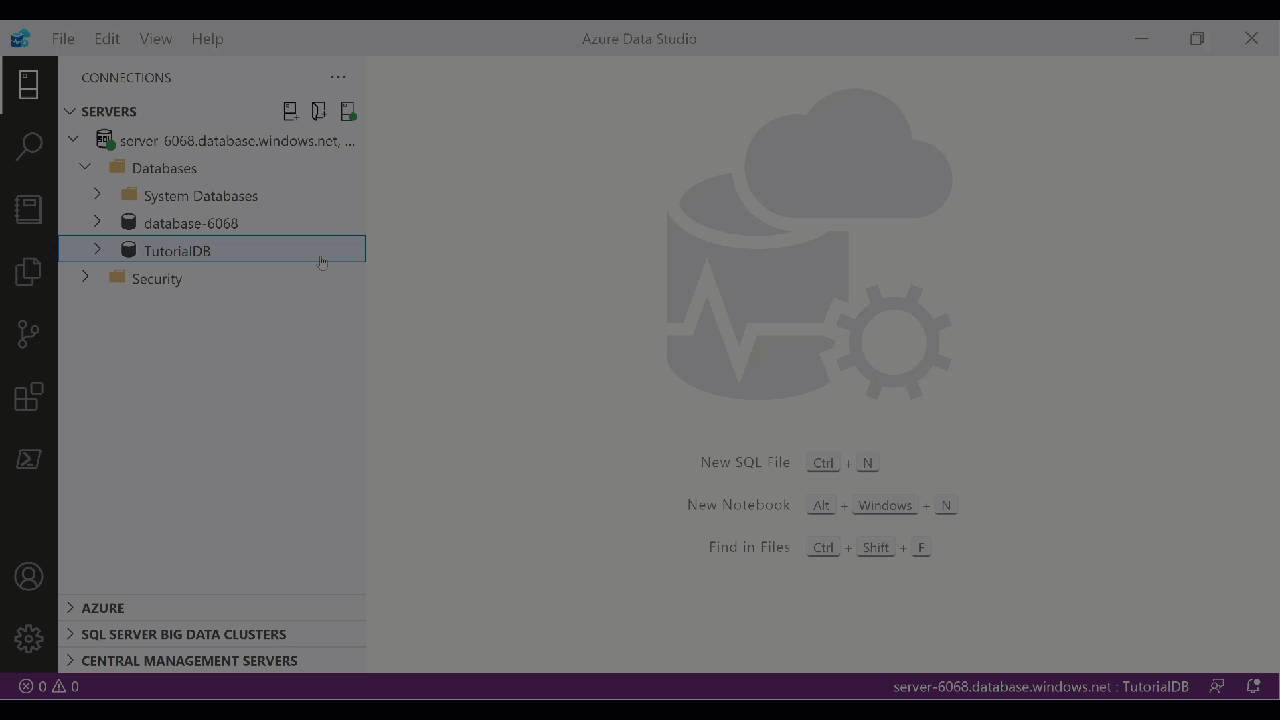Viewport: 1280px width, 720px height.
Task: Click the Windows key hint
Action: pos(885,505)
